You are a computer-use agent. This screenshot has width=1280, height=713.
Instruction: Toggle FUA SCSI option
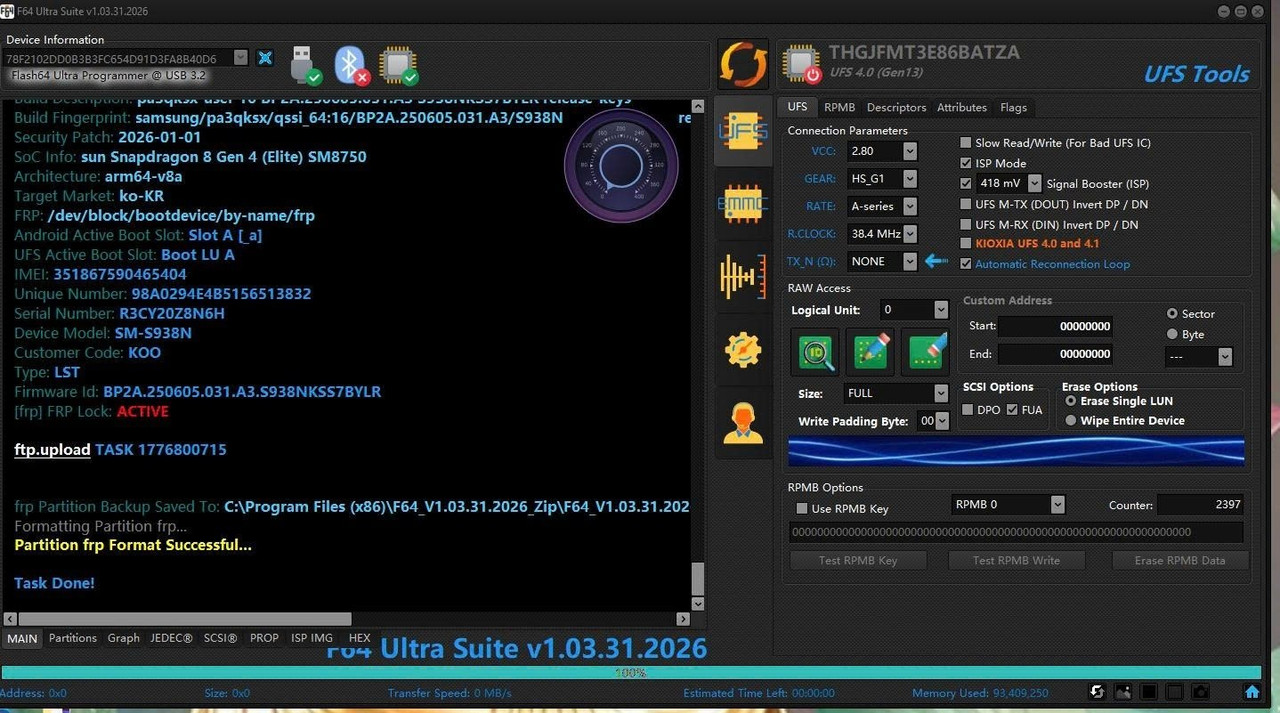1012,410
